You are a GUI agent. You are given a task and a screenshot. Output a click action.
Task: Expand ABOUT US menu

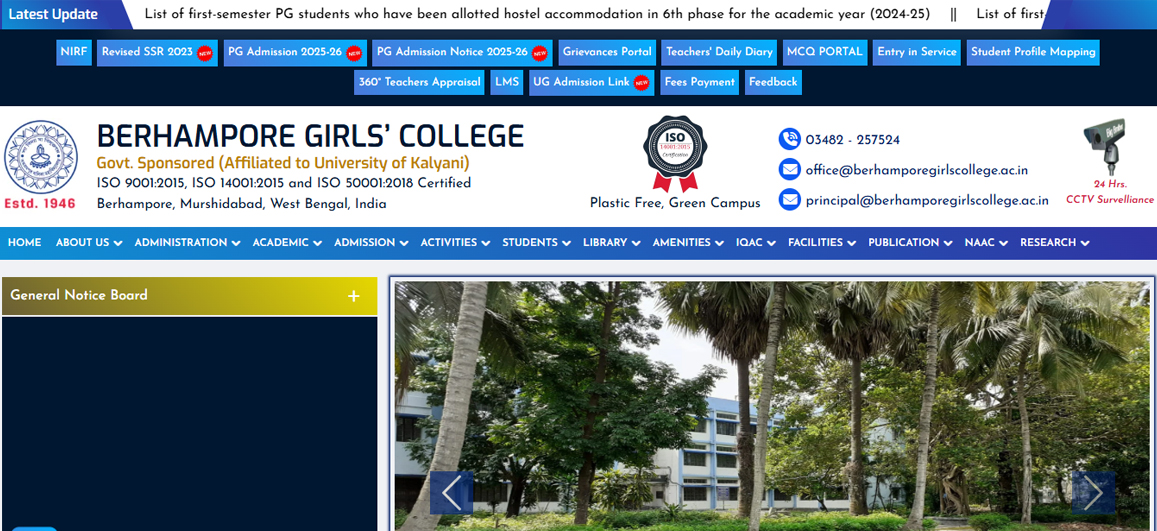(89, 243)
